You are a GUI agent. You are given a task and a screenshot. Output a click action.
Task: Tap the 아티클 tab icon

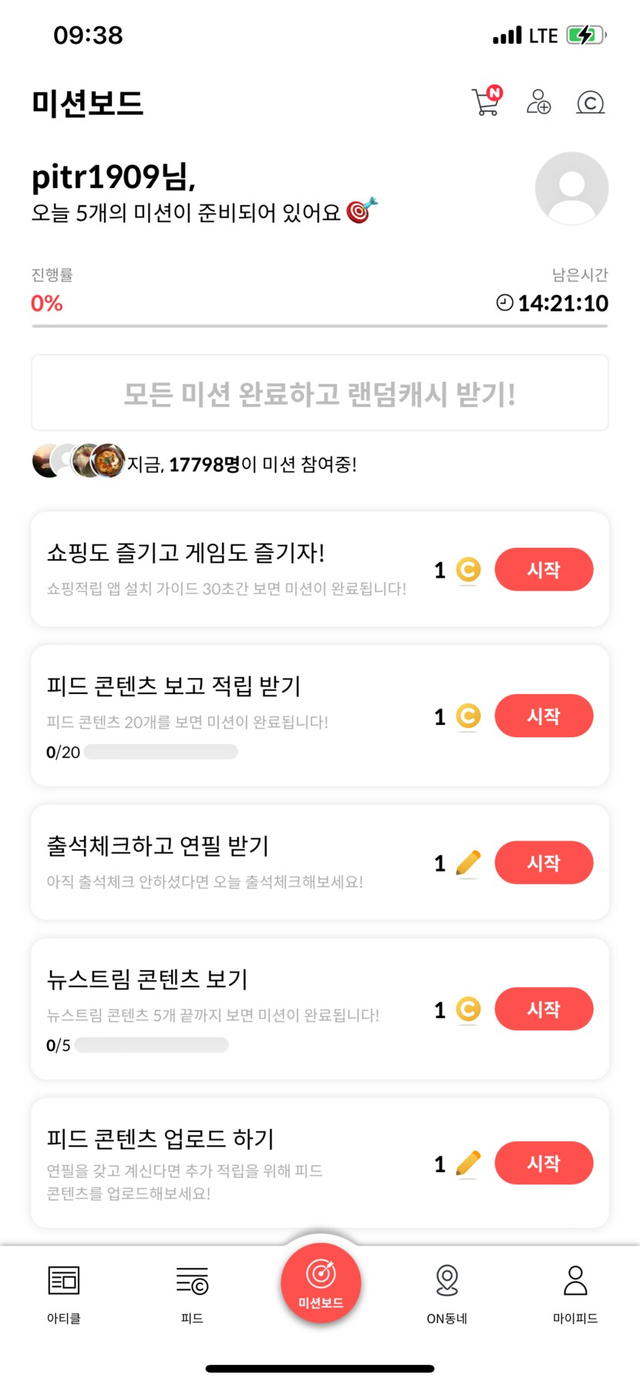pos(64,1280)
